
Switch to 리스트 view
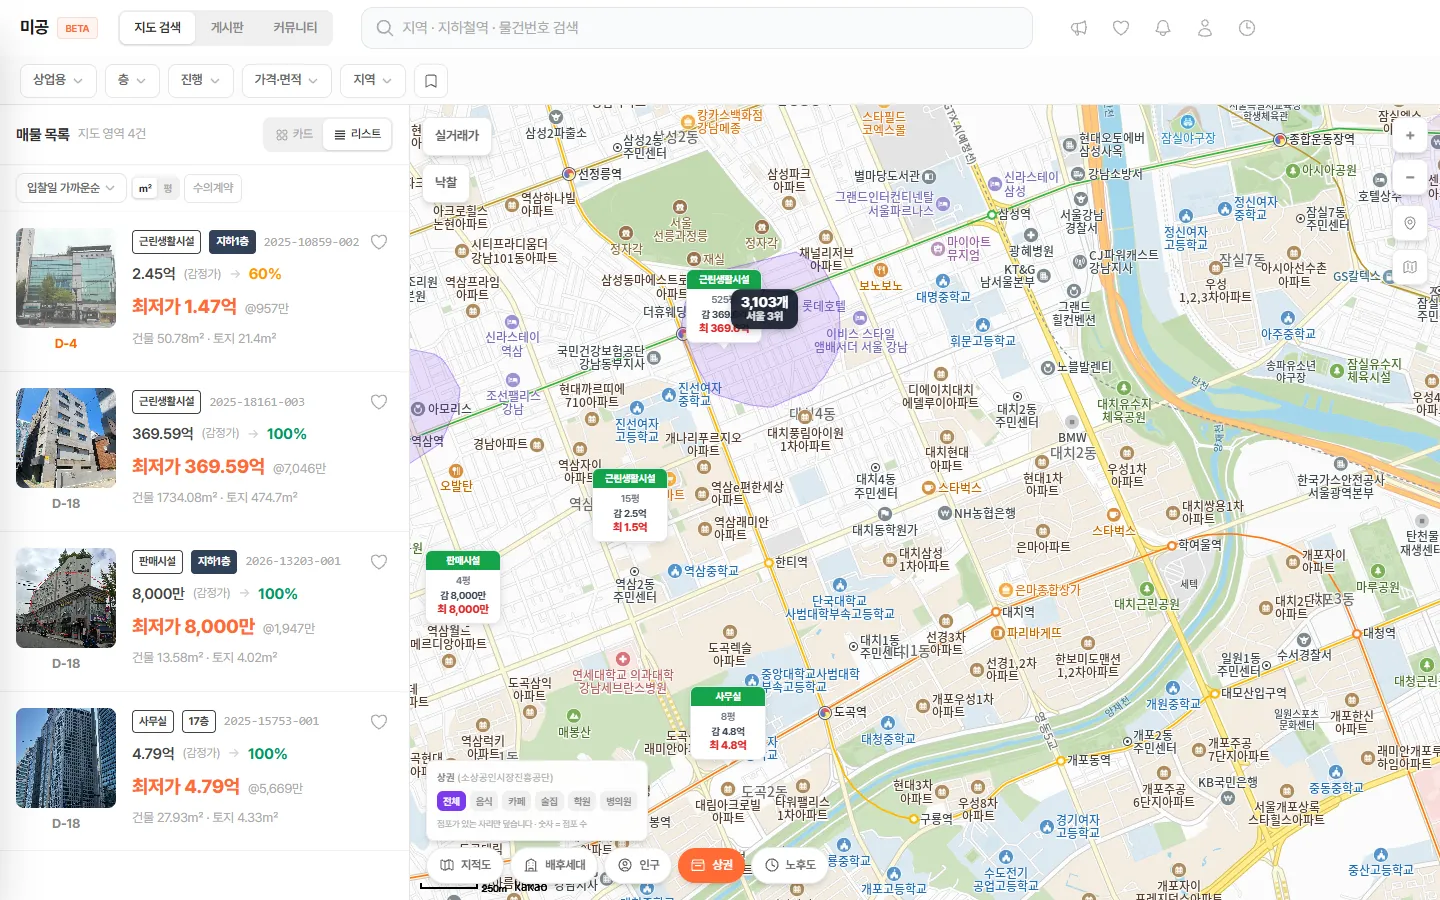coord(357,134)
